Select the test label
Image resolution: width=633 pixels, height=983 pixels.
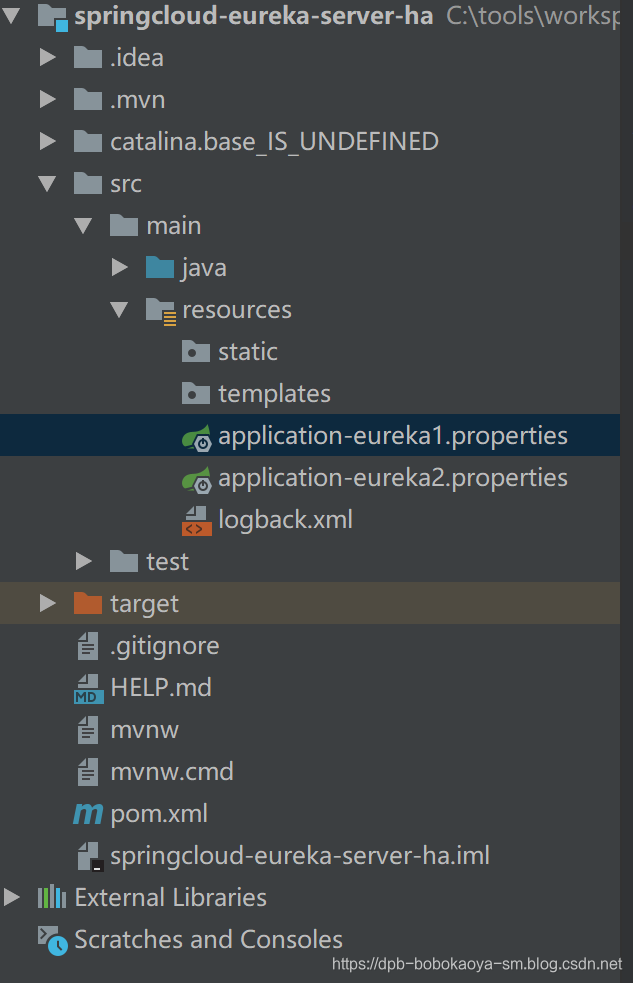(x=167, y=562)
